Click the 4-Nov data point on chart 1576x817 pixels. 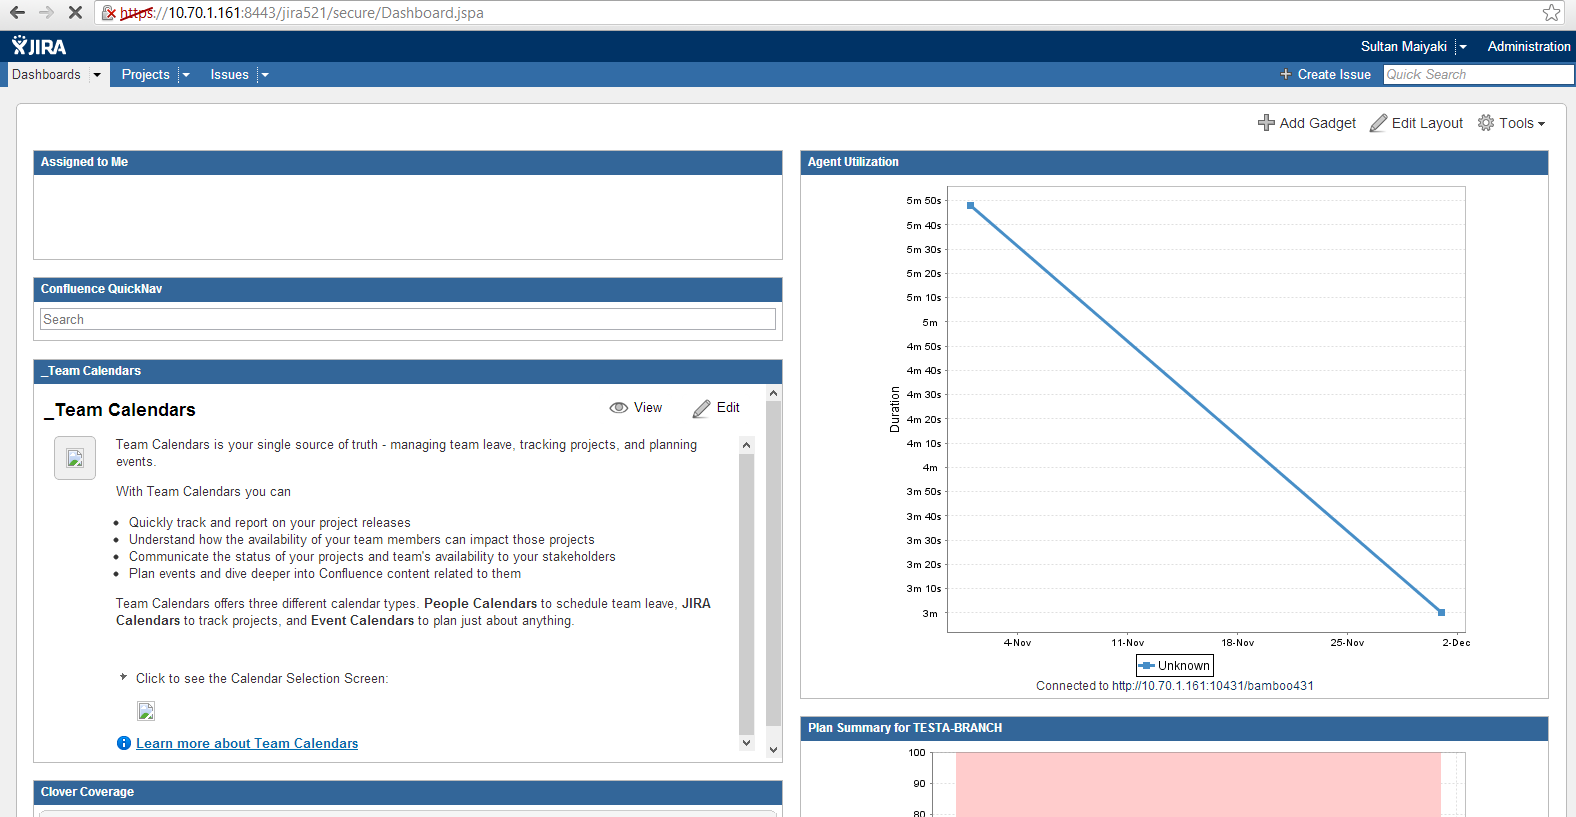[x=970, y=206]
